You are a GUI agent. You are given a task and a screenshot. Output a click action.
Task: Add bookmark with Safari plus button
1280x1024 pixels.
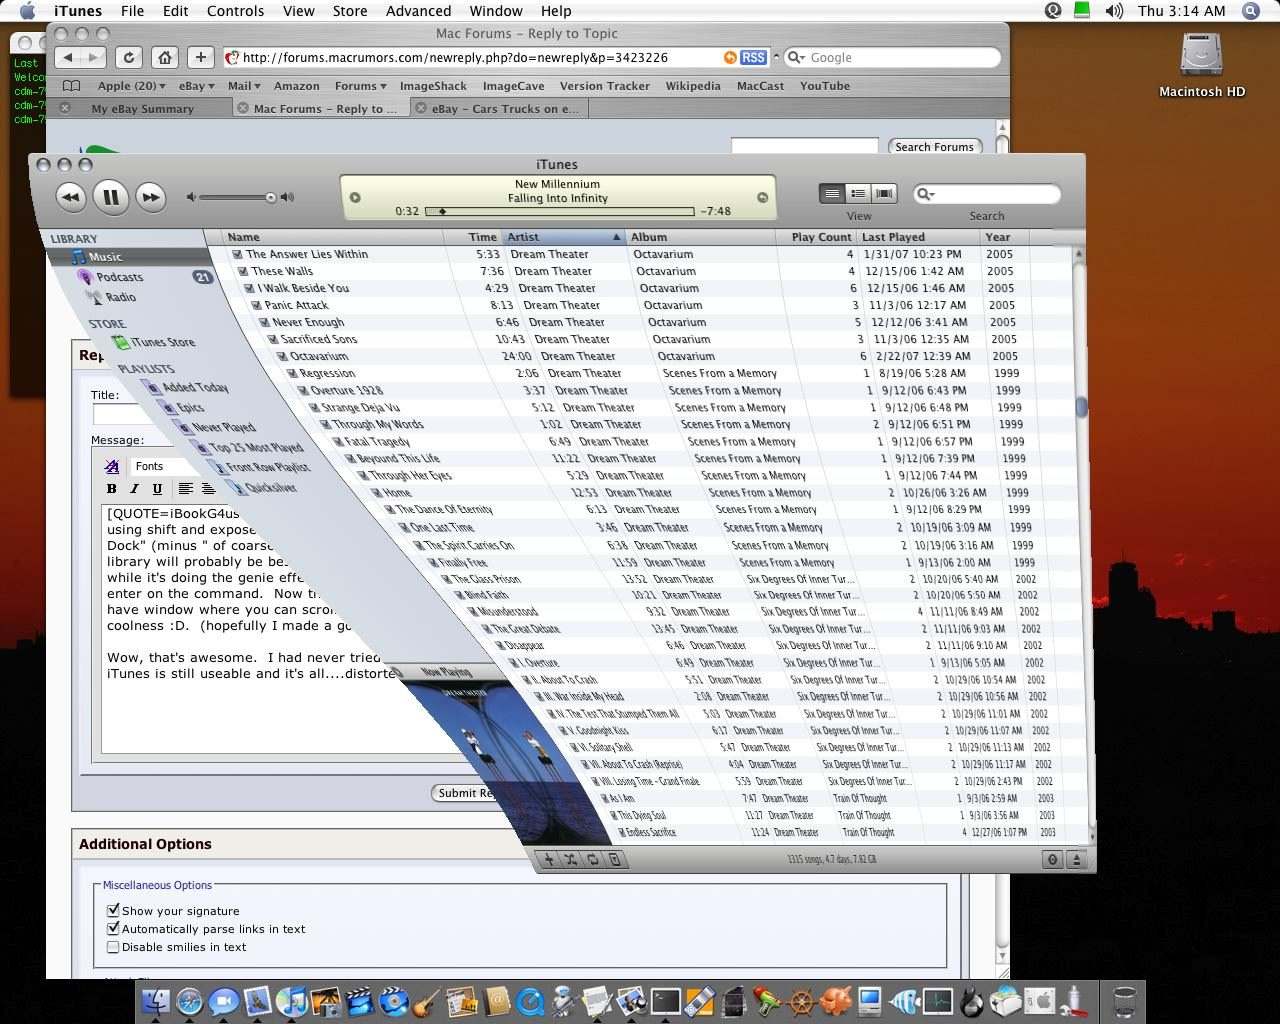(201, 58)
